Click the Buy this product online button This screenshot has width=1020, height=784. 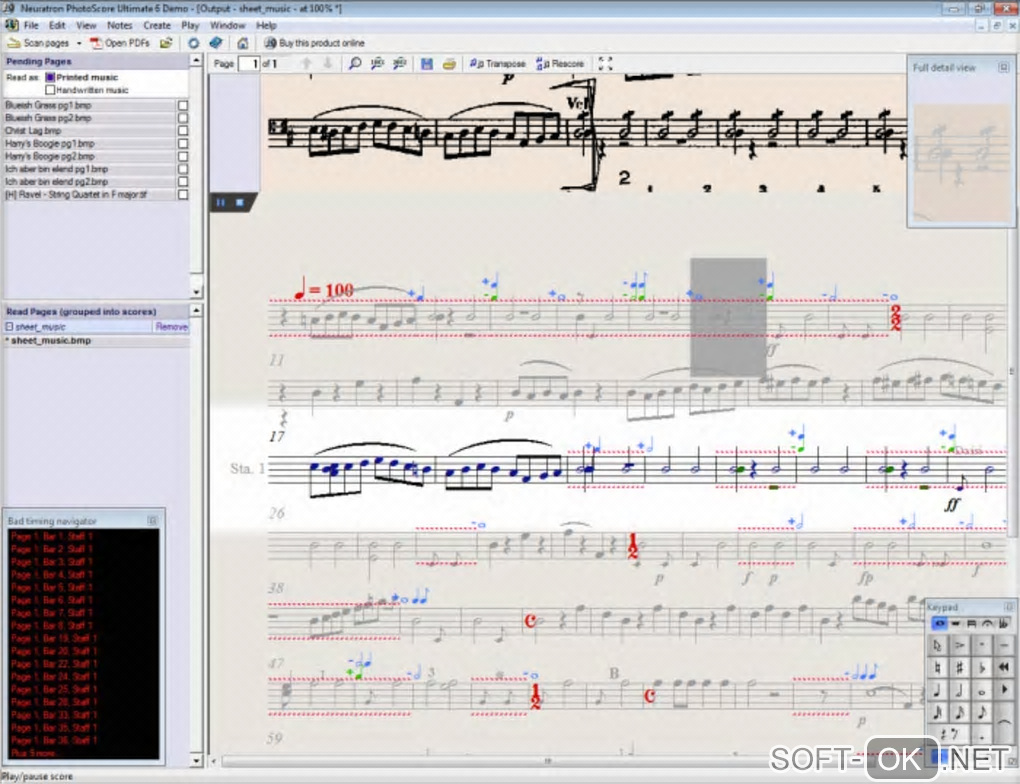[315, 43]
